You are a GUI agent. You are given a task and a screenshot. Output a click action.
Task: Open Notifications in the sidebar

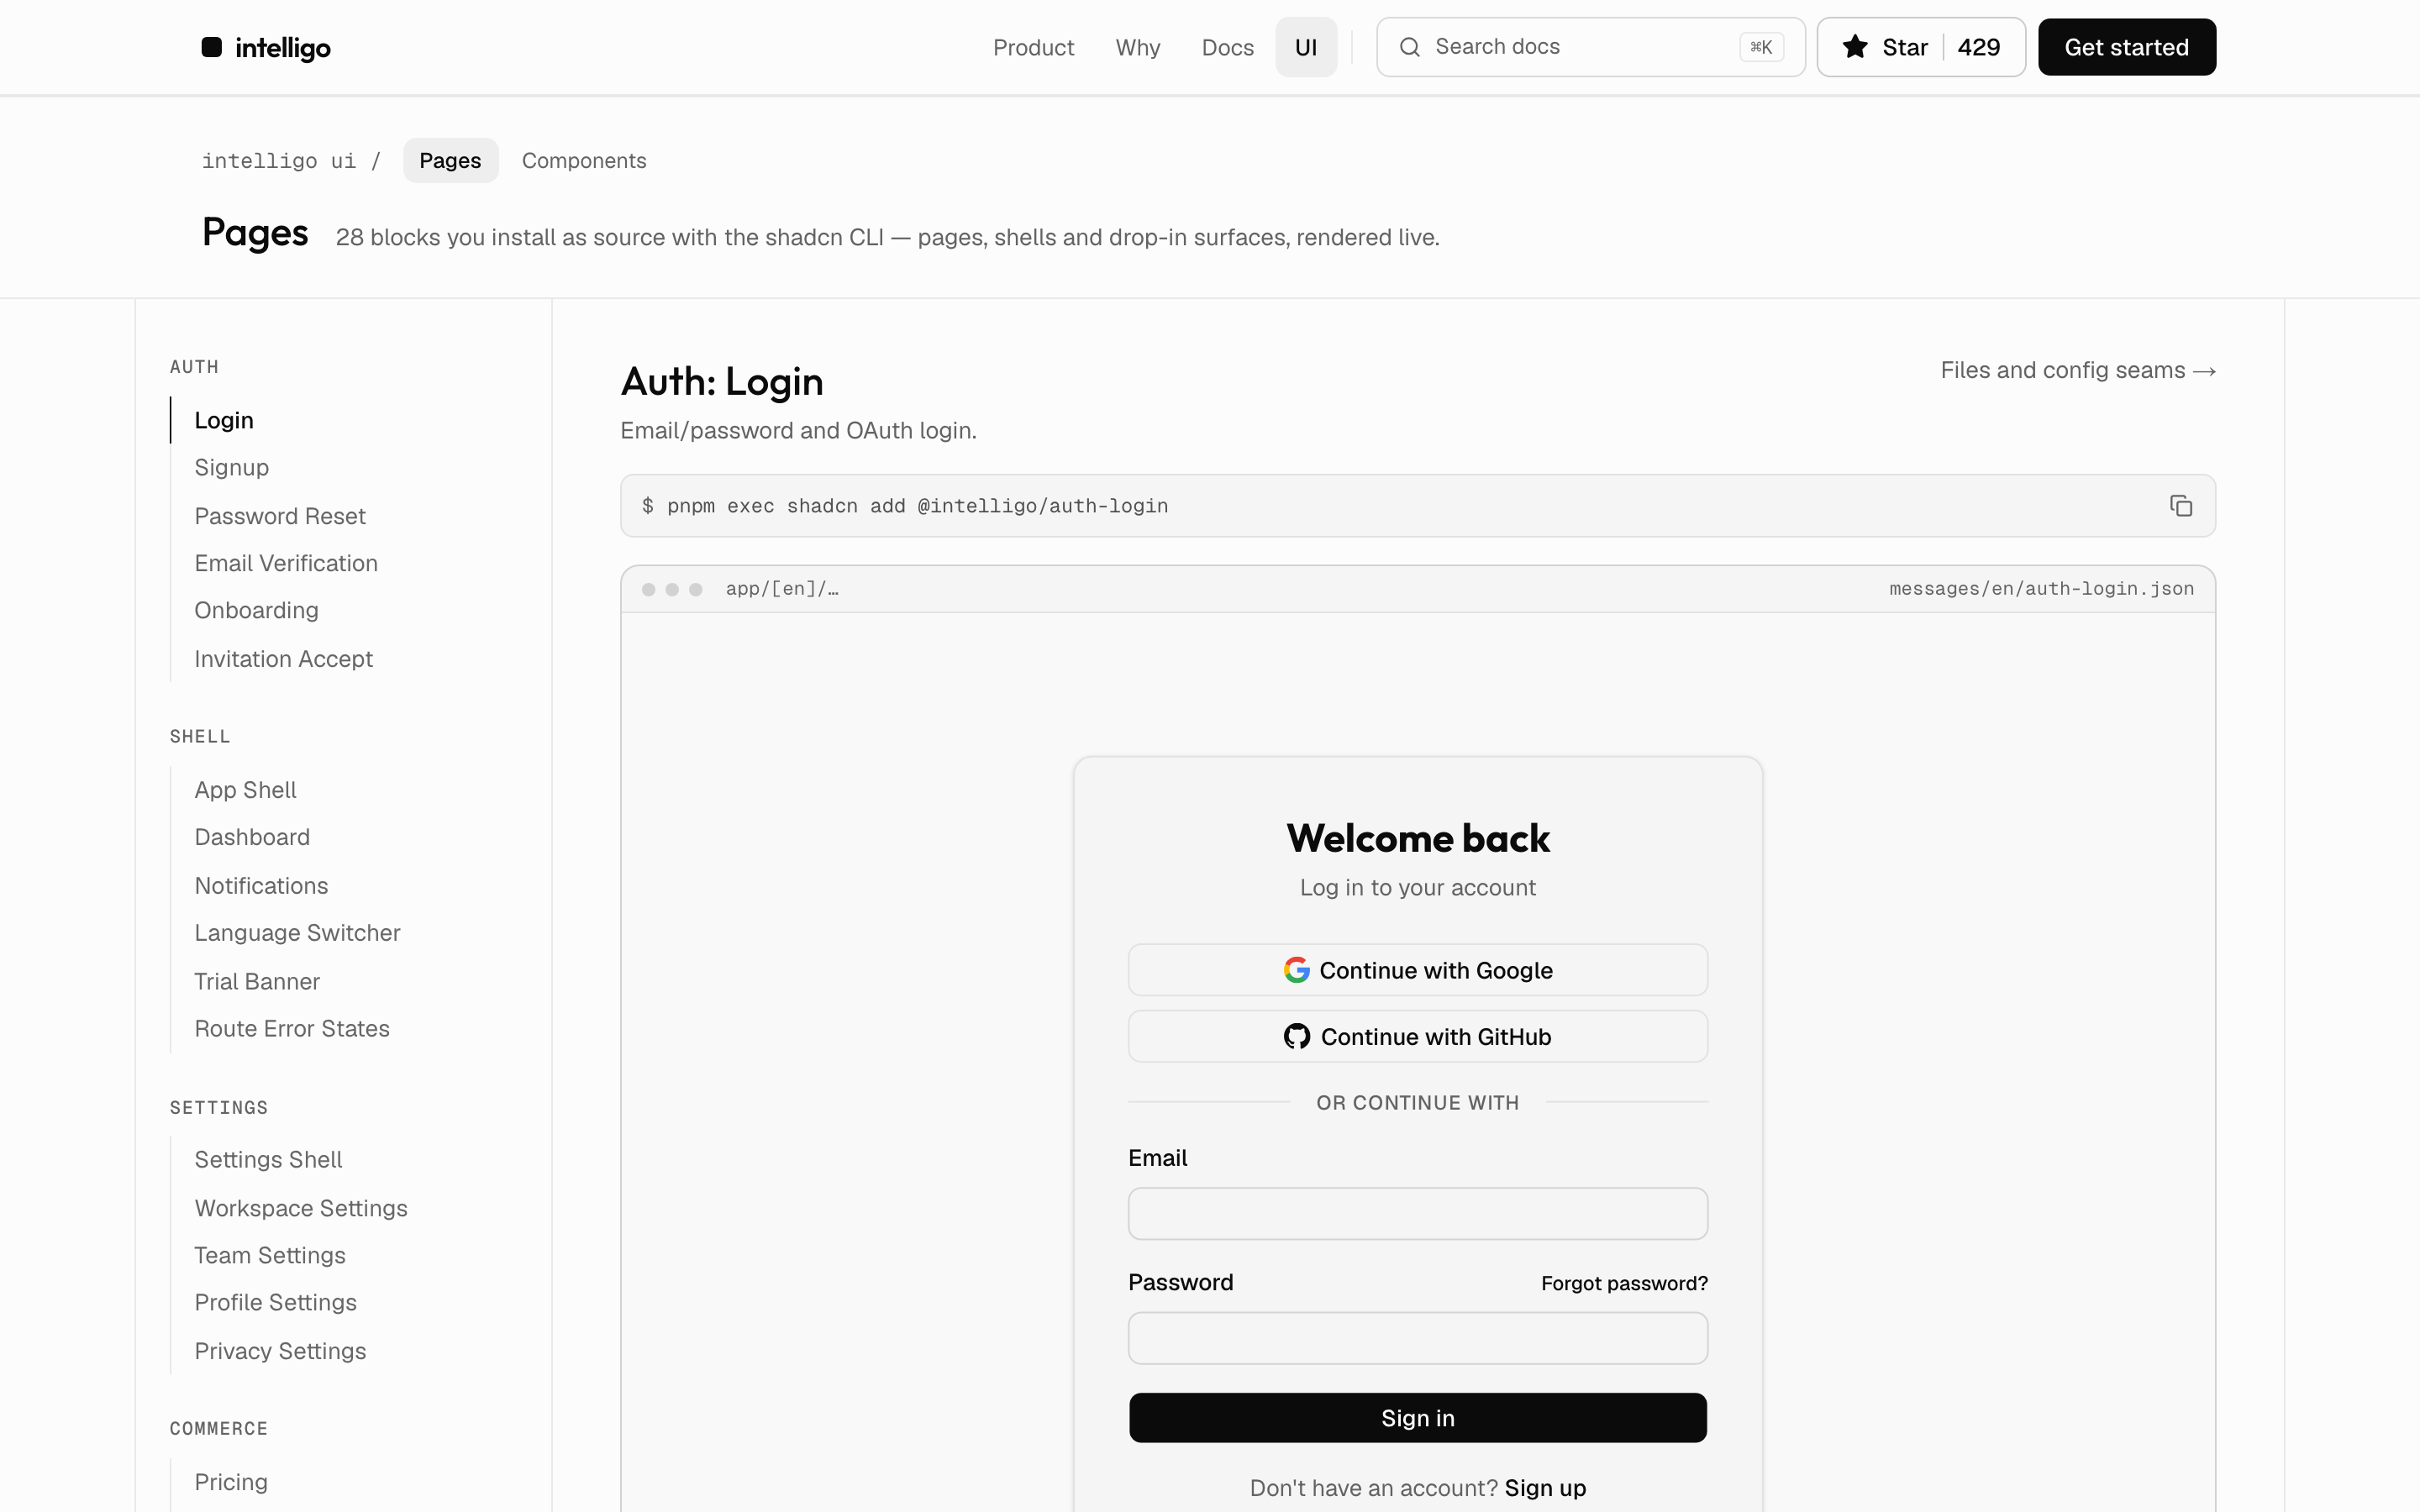[261, 886]
